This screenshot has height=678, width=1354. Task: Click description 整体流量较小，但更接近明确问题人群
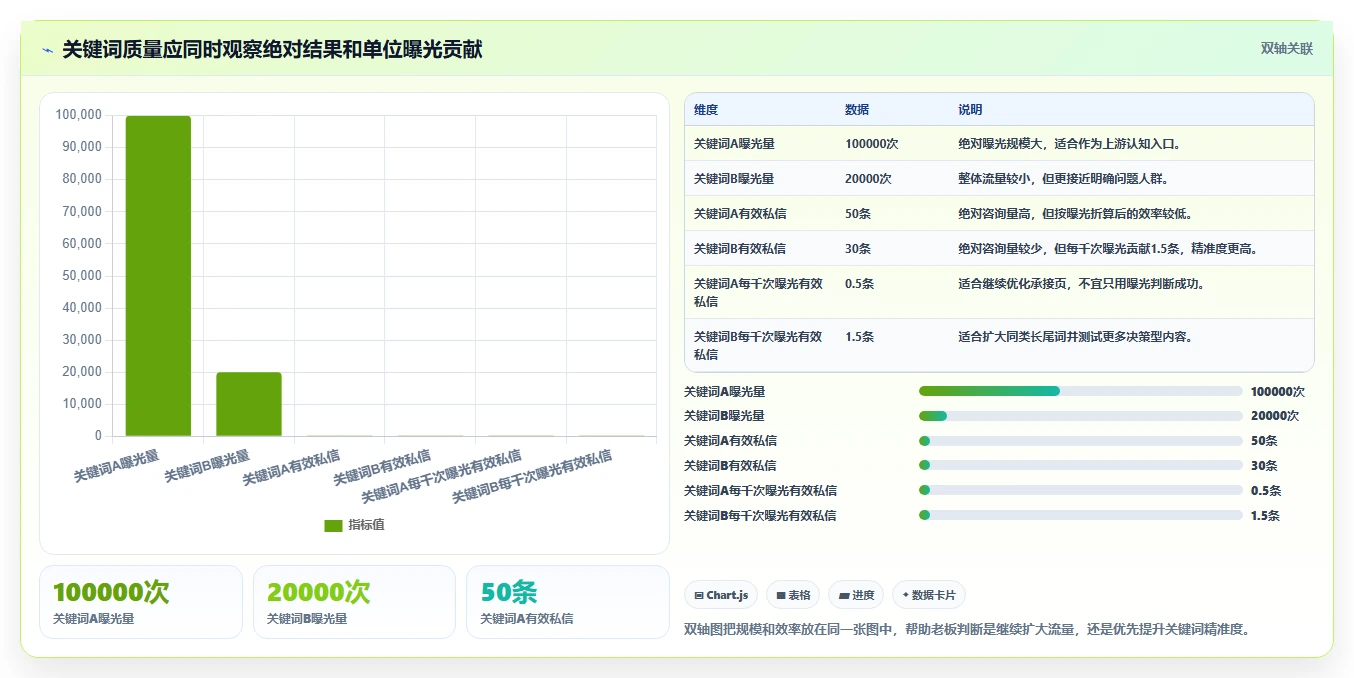[1064, 179]
